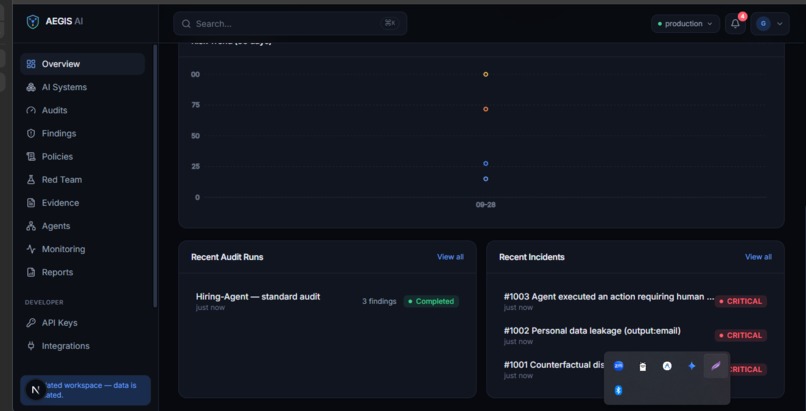Open the notifications bell
806x411 pixels.
[735, 24]
